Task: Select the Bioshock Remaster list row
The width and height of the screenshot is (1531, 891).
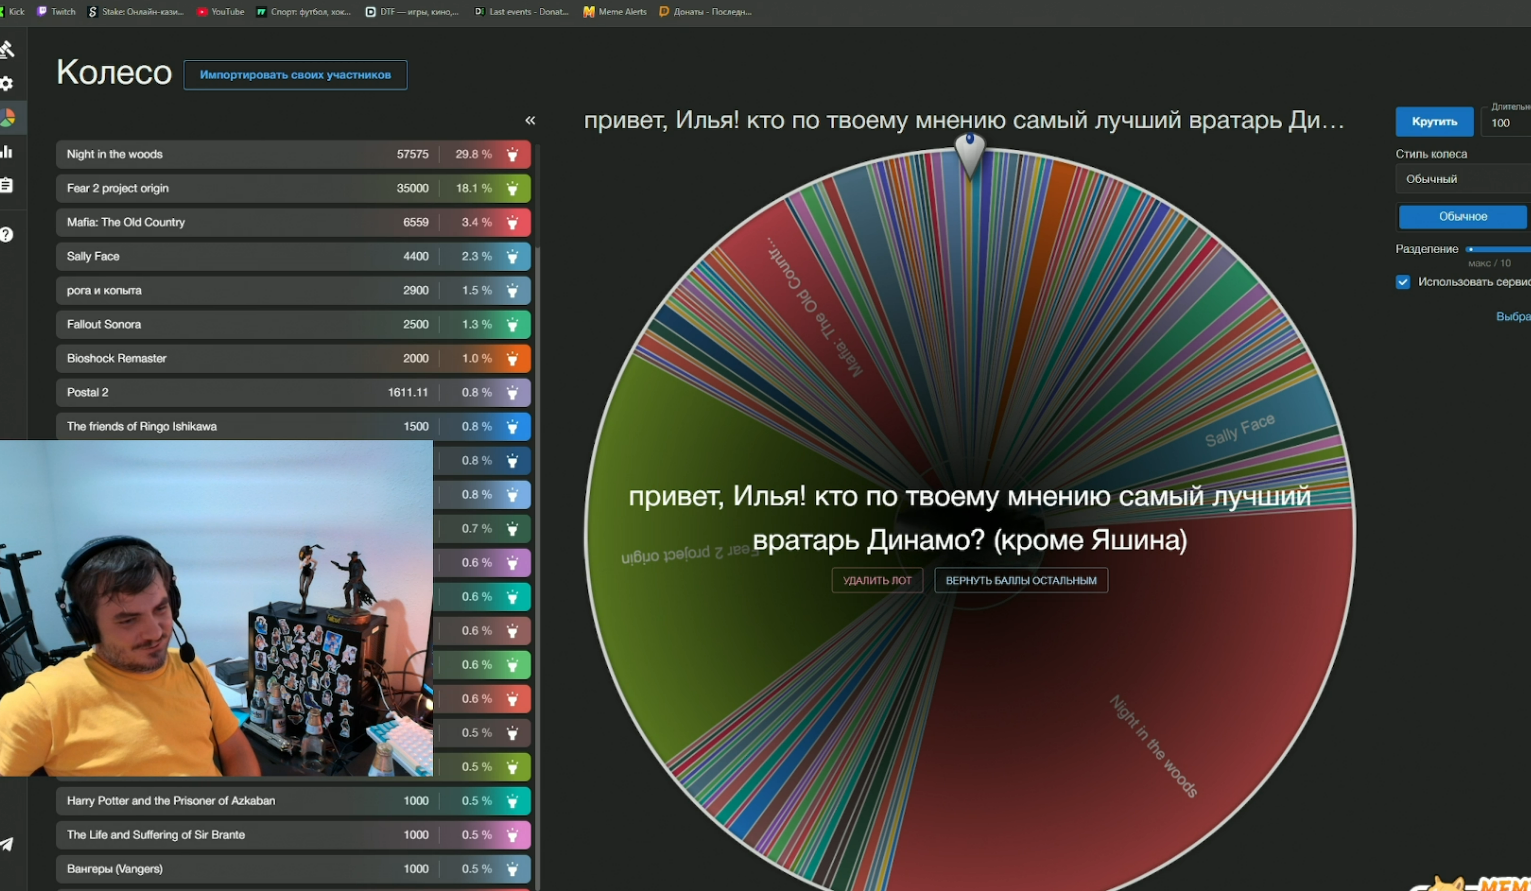Action: (293, 358)
